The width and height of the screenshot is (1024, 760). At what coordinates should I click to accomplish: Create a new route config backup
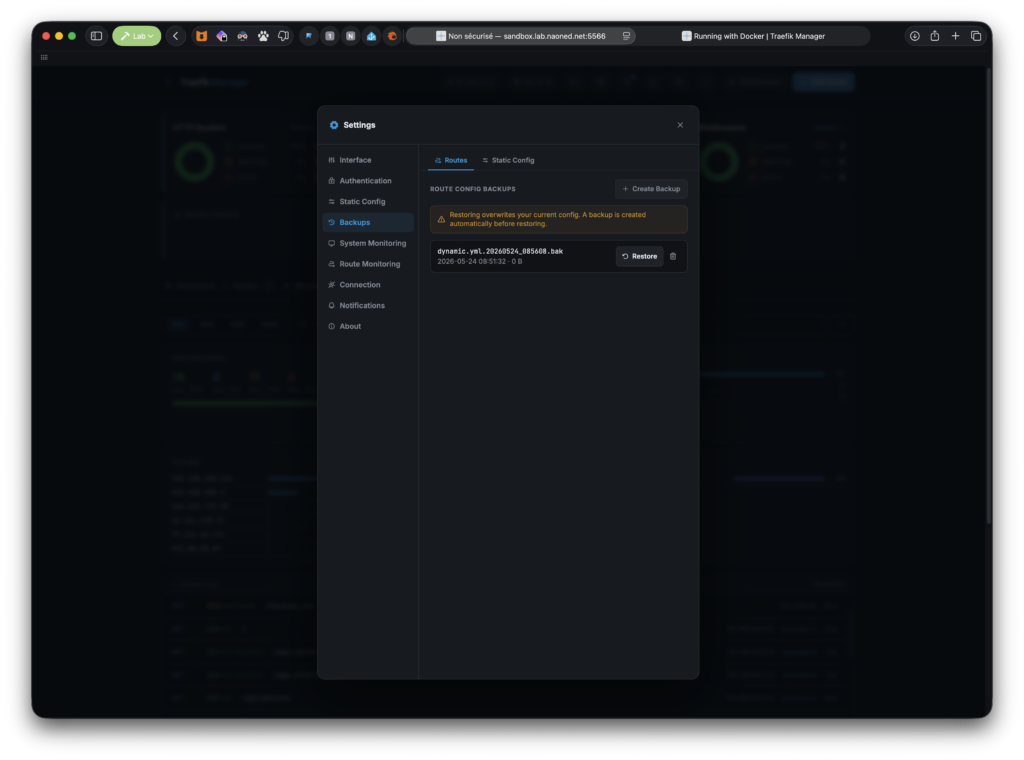[651, 189]
